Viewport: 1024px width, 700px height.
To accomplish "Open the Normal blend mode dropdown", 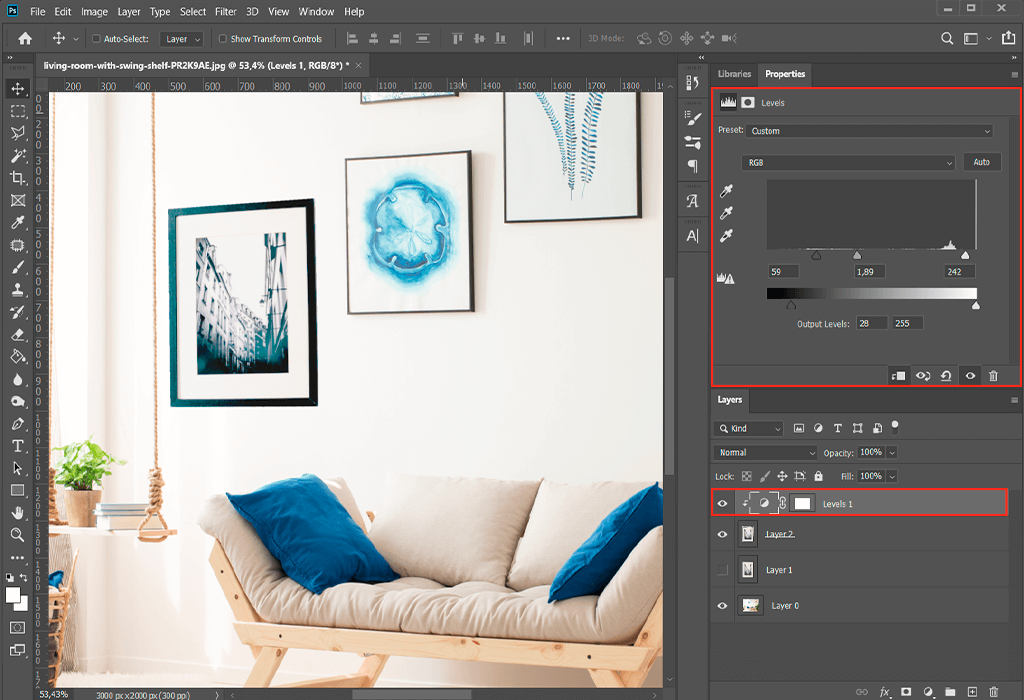I will [765, 453].
